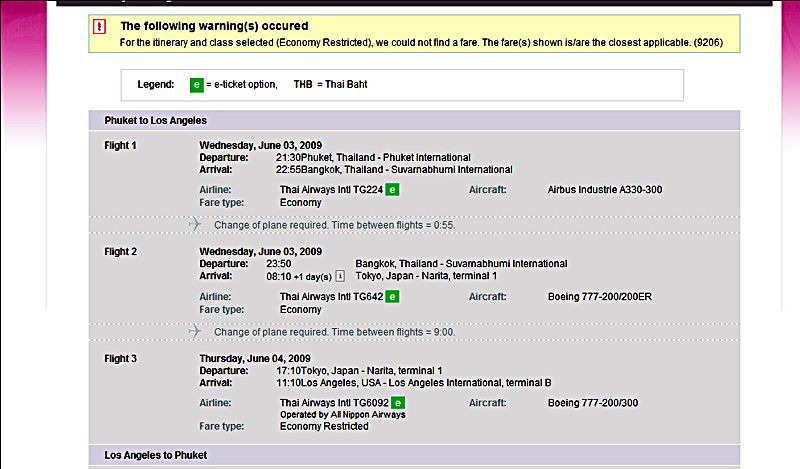
Task: Click Airbus Industrie A330-300 aircraft text
Action: click(x=605, y=190)
